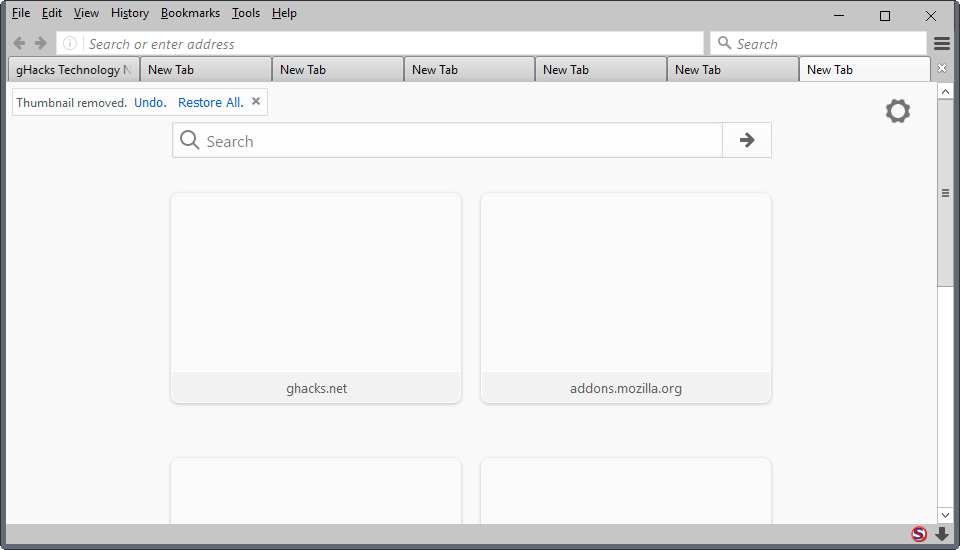Click the magnifier icon in page search
The height and width of the screenshot is (550, 960).
(x=190, y=140)
